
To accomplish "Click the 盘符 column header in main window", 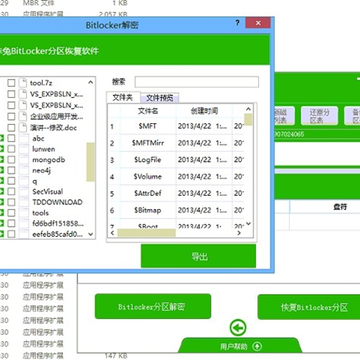I will (x=340, y=207).
